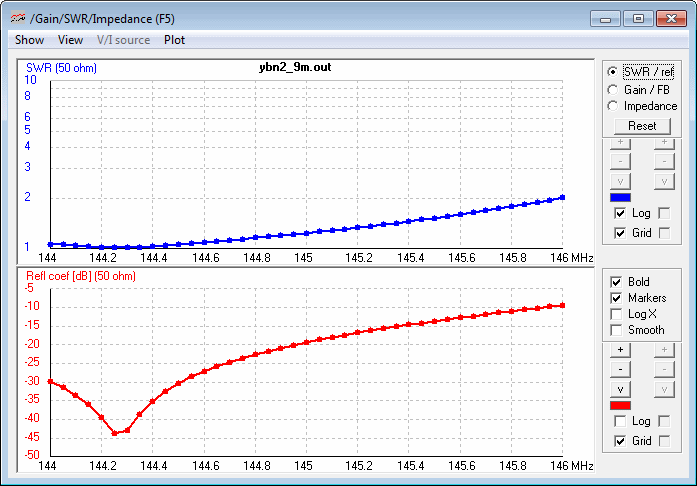Click the blue SWR color swatch

click(621, 198)
